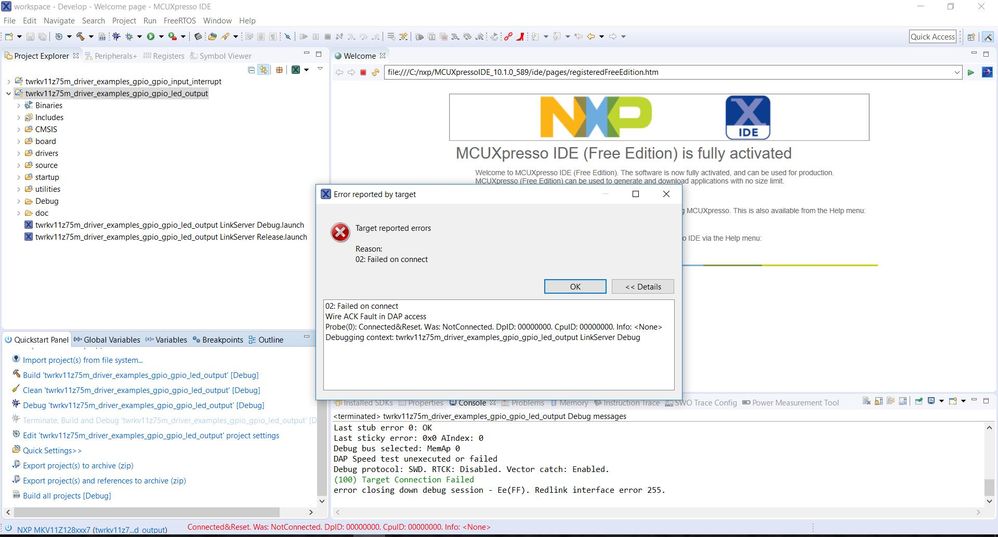Click Build all projects [Debug] link
This screenshot has width=998, height=537.
pyautogui.click(x=67, y=496)
